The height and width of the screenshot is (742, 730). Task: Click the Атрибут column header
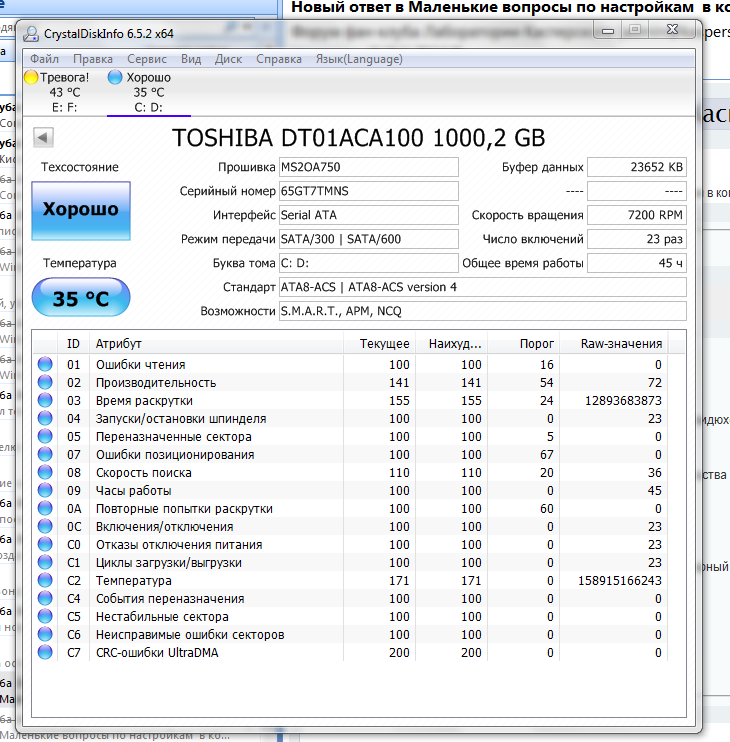pyautogui.click(x=119, y=343)
